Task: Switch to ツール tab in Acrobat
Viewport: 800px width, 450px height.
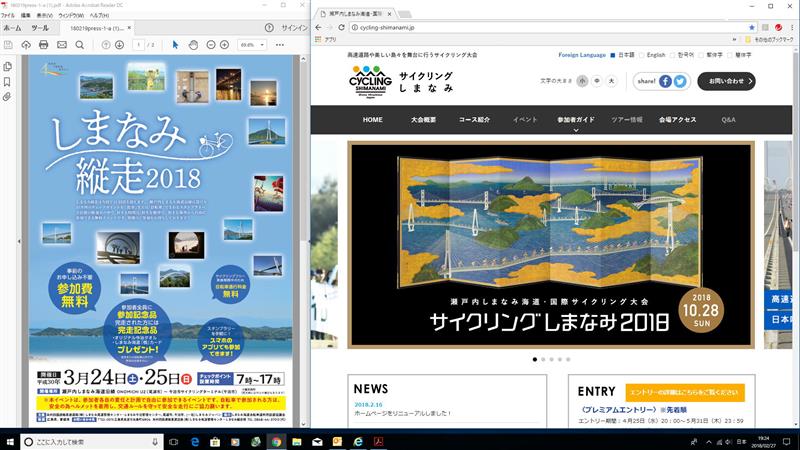Action: click(40, 28)
